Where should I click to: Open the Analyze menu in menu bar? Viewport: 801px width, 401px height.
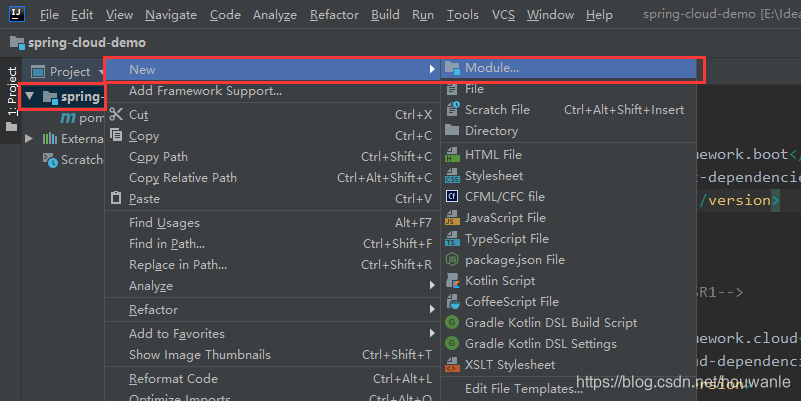[275, 15]
